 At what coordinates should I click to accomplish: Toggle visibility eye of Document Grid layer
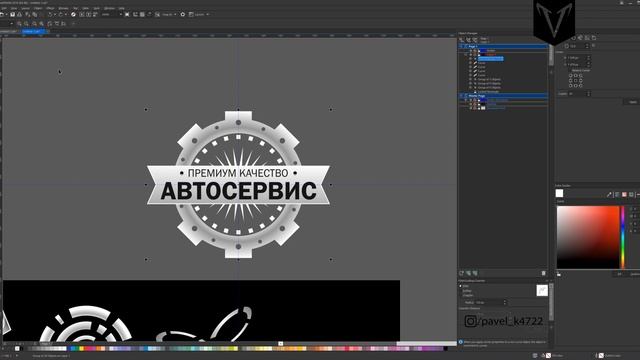471,108
